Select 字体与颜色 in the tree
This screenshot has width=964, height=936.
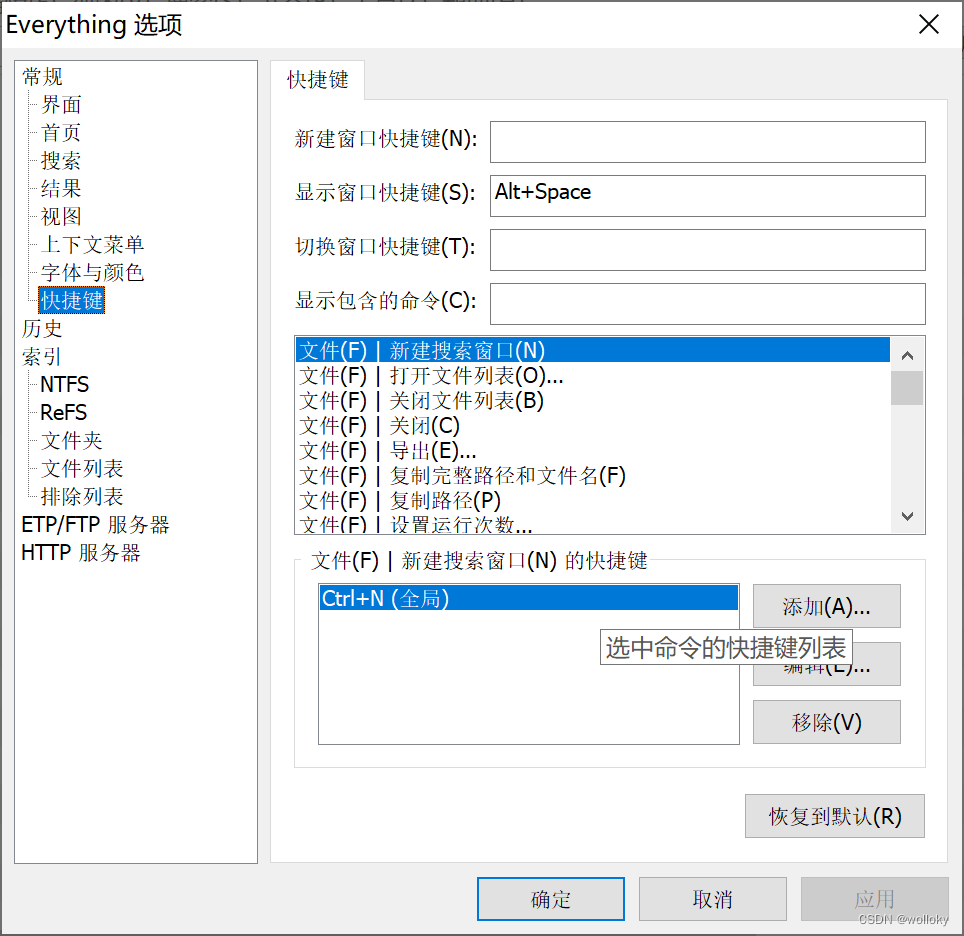[92, 272]
